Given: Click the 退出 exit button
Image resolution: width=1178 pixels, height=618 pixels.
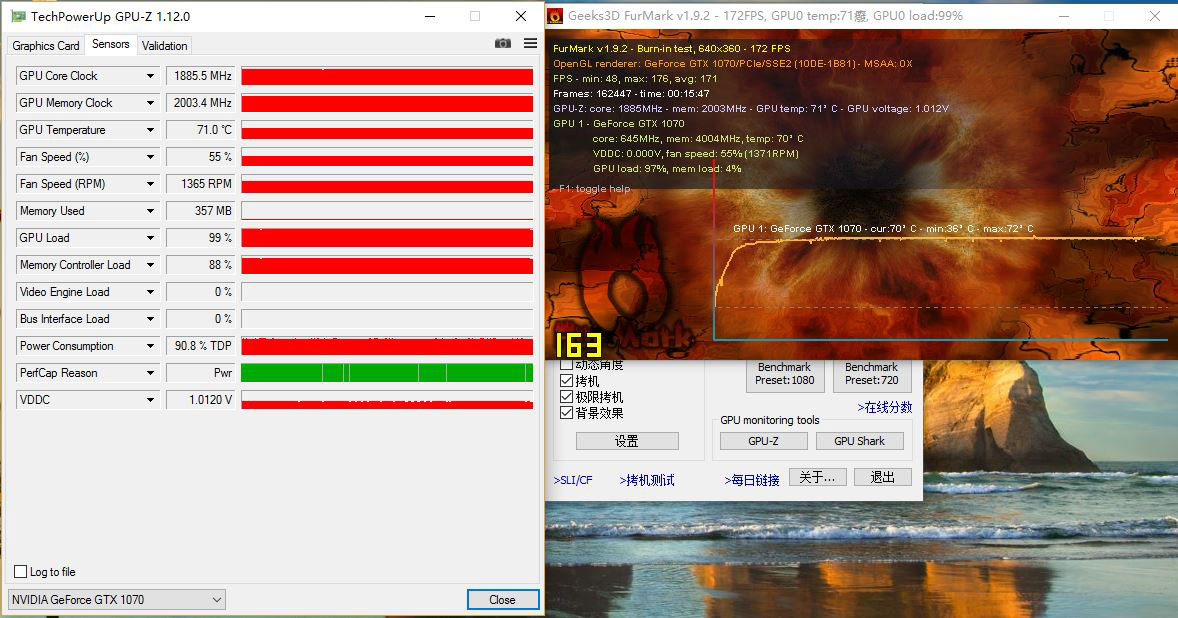Looking at the screenshot, I should coord(883,477).
